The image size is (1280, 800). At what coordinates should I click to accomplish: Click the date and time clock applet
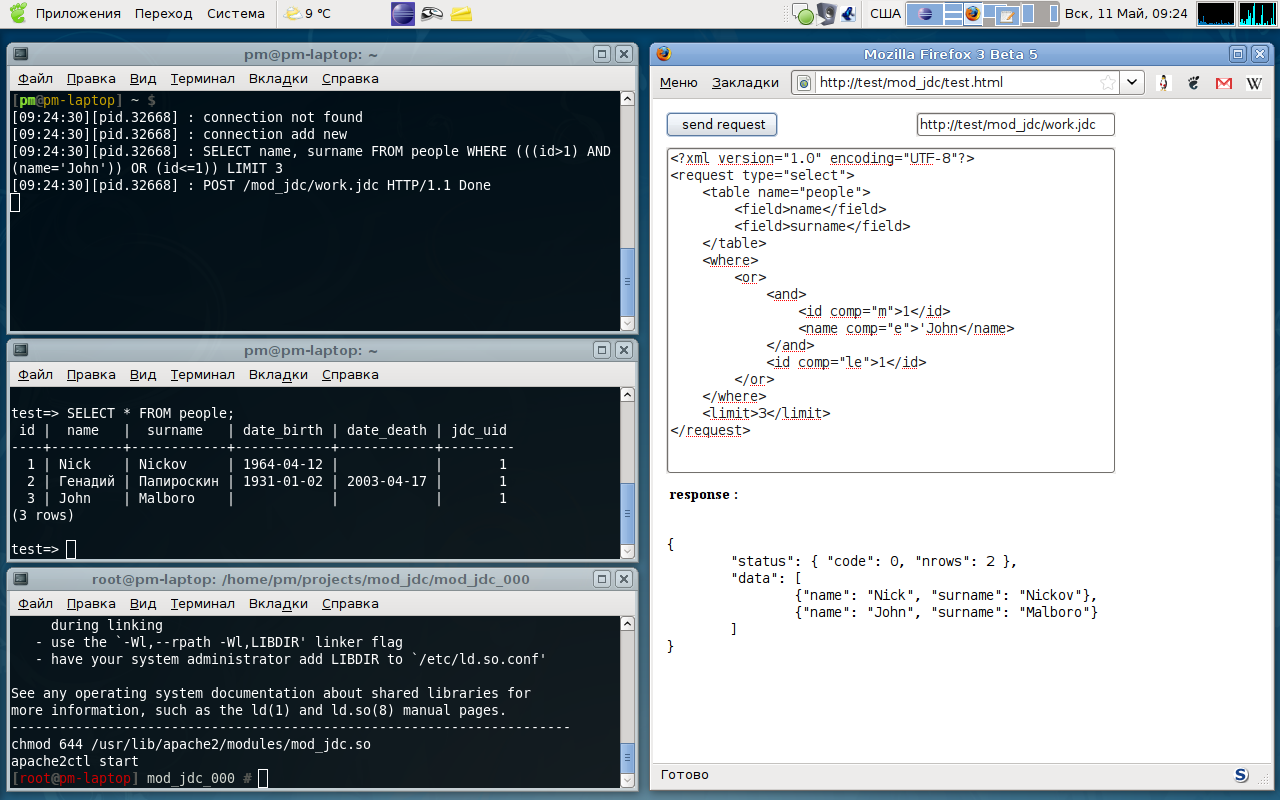(x=1126, y=13)
